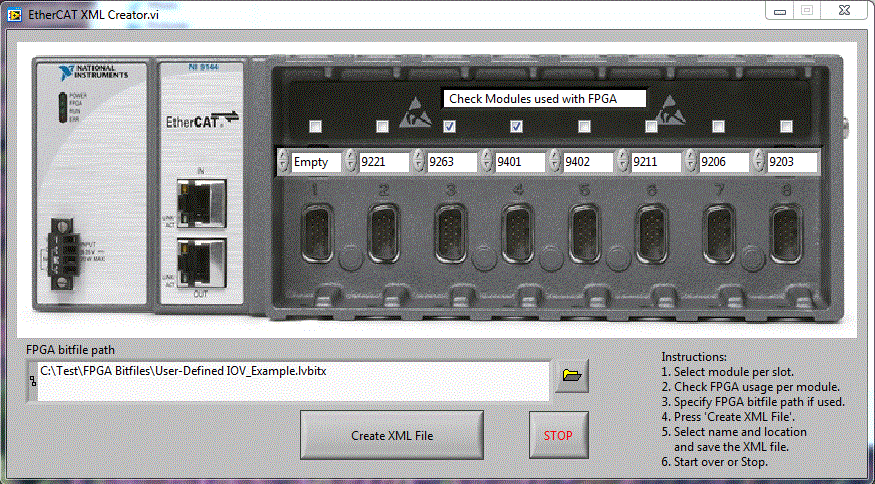This screenshot has width=875, height=484.
Task: Change slot 4 module using the 9401 stepper arrows
Action: [x=487, y=162]
